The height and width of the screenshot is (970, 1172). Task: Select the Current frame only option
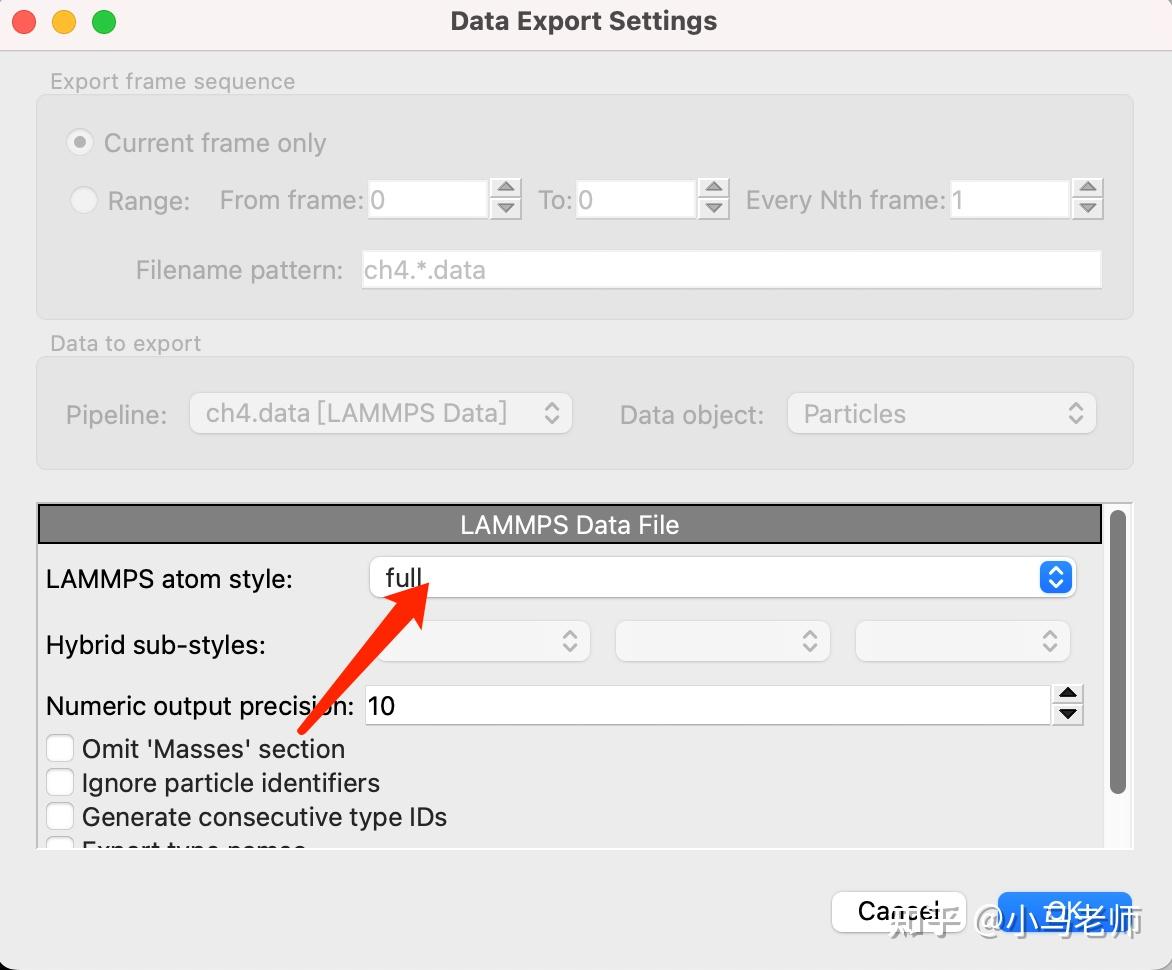tap(80, 143)
